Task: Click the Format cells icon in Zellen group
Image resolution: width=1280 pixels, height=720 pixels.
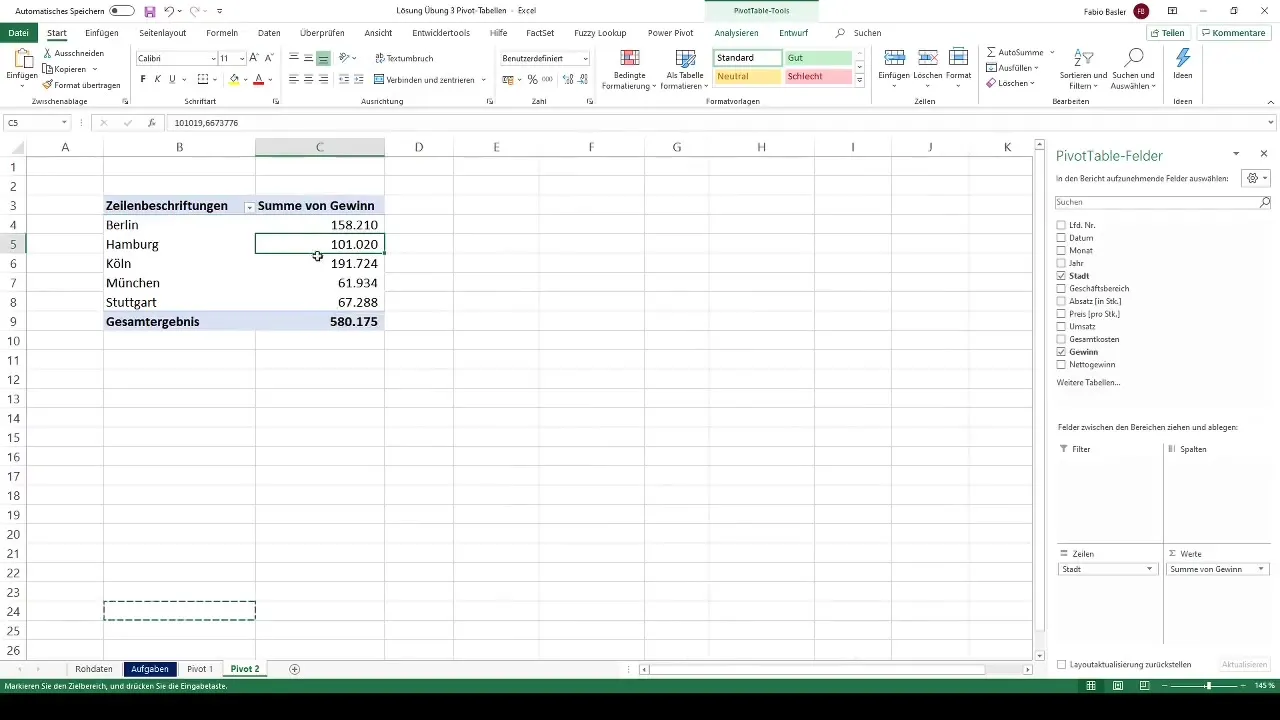Action: pyautogui.click(x=958, y=59)
